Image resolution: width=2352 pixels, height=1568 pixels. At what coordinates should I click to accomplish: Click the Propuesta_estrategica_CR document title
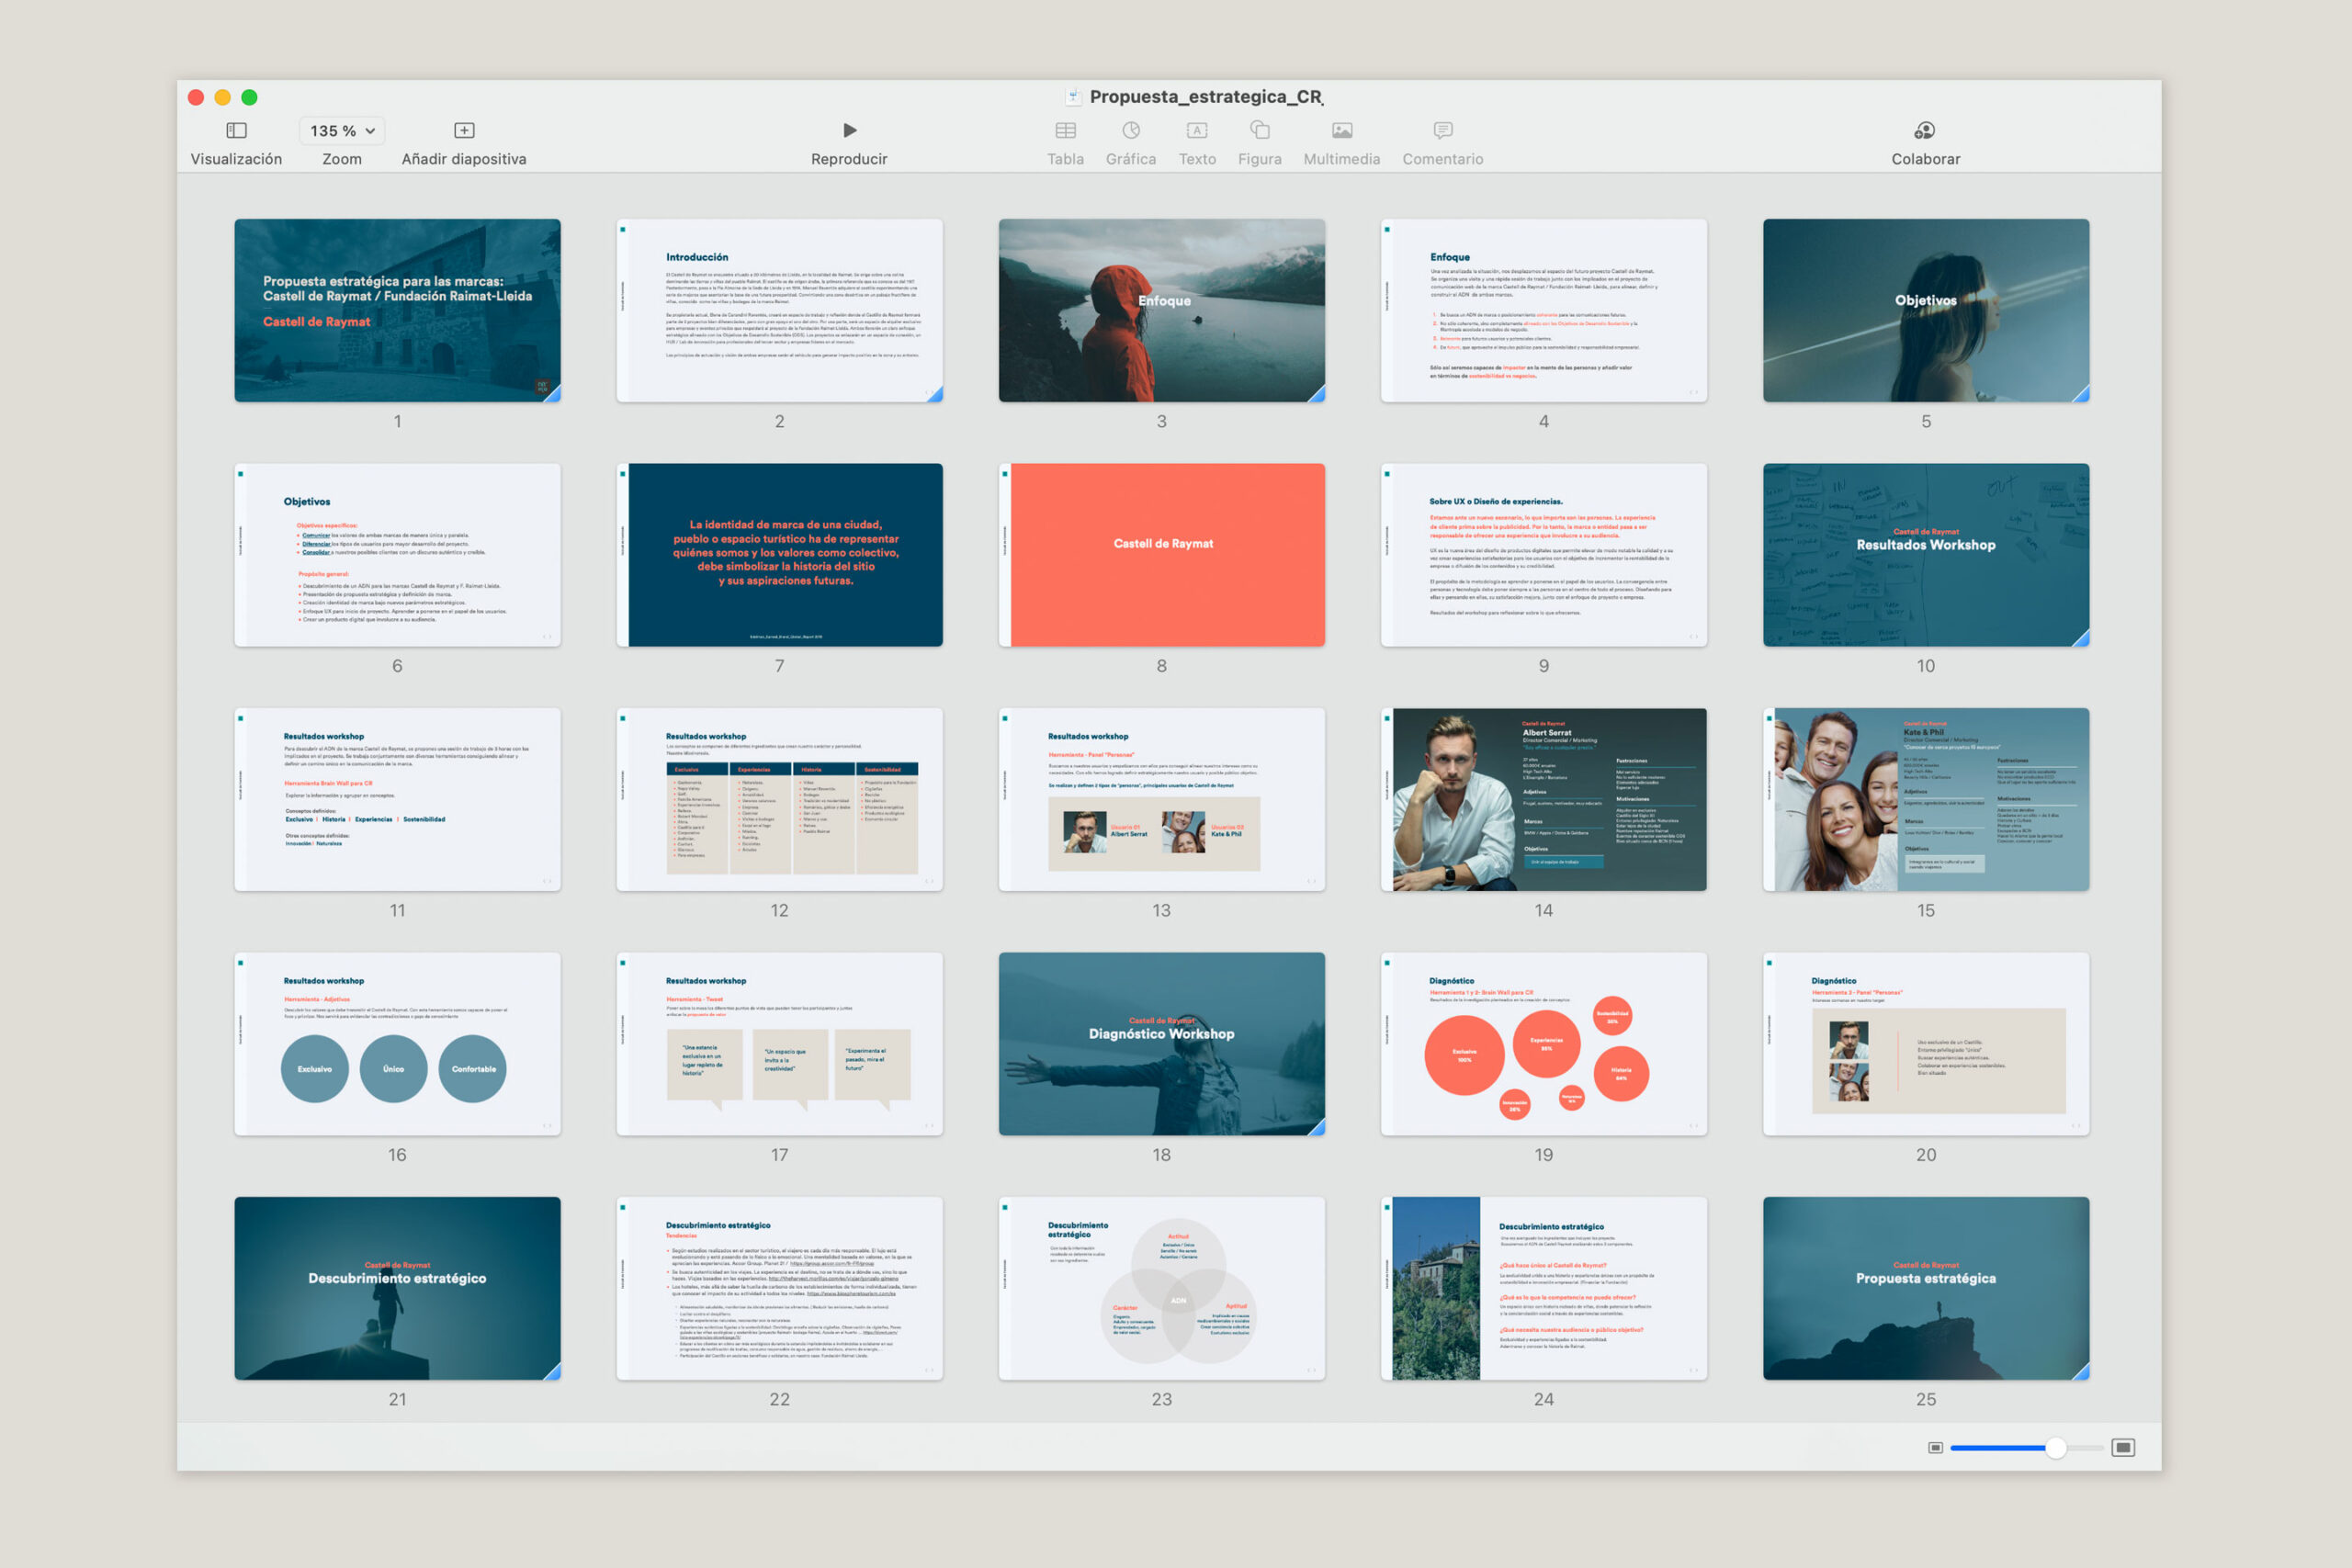point(1205,97)
